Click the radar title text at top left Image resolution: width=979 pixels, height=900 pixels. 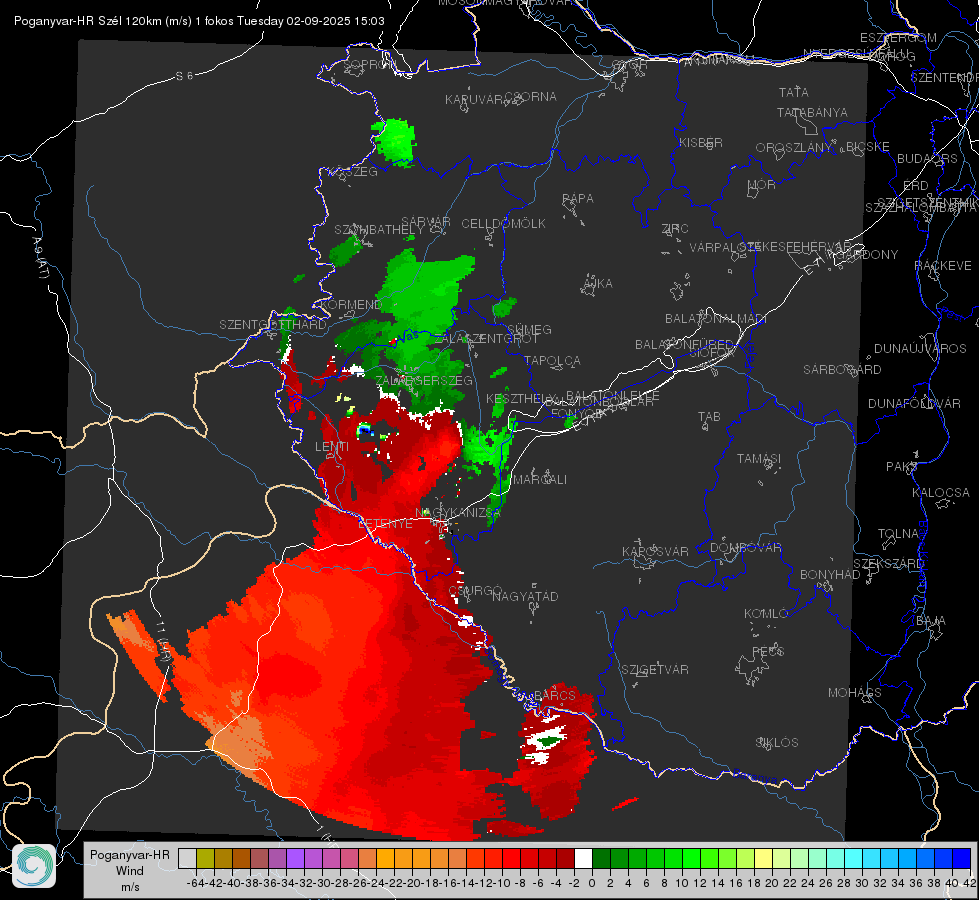point(199,21)
